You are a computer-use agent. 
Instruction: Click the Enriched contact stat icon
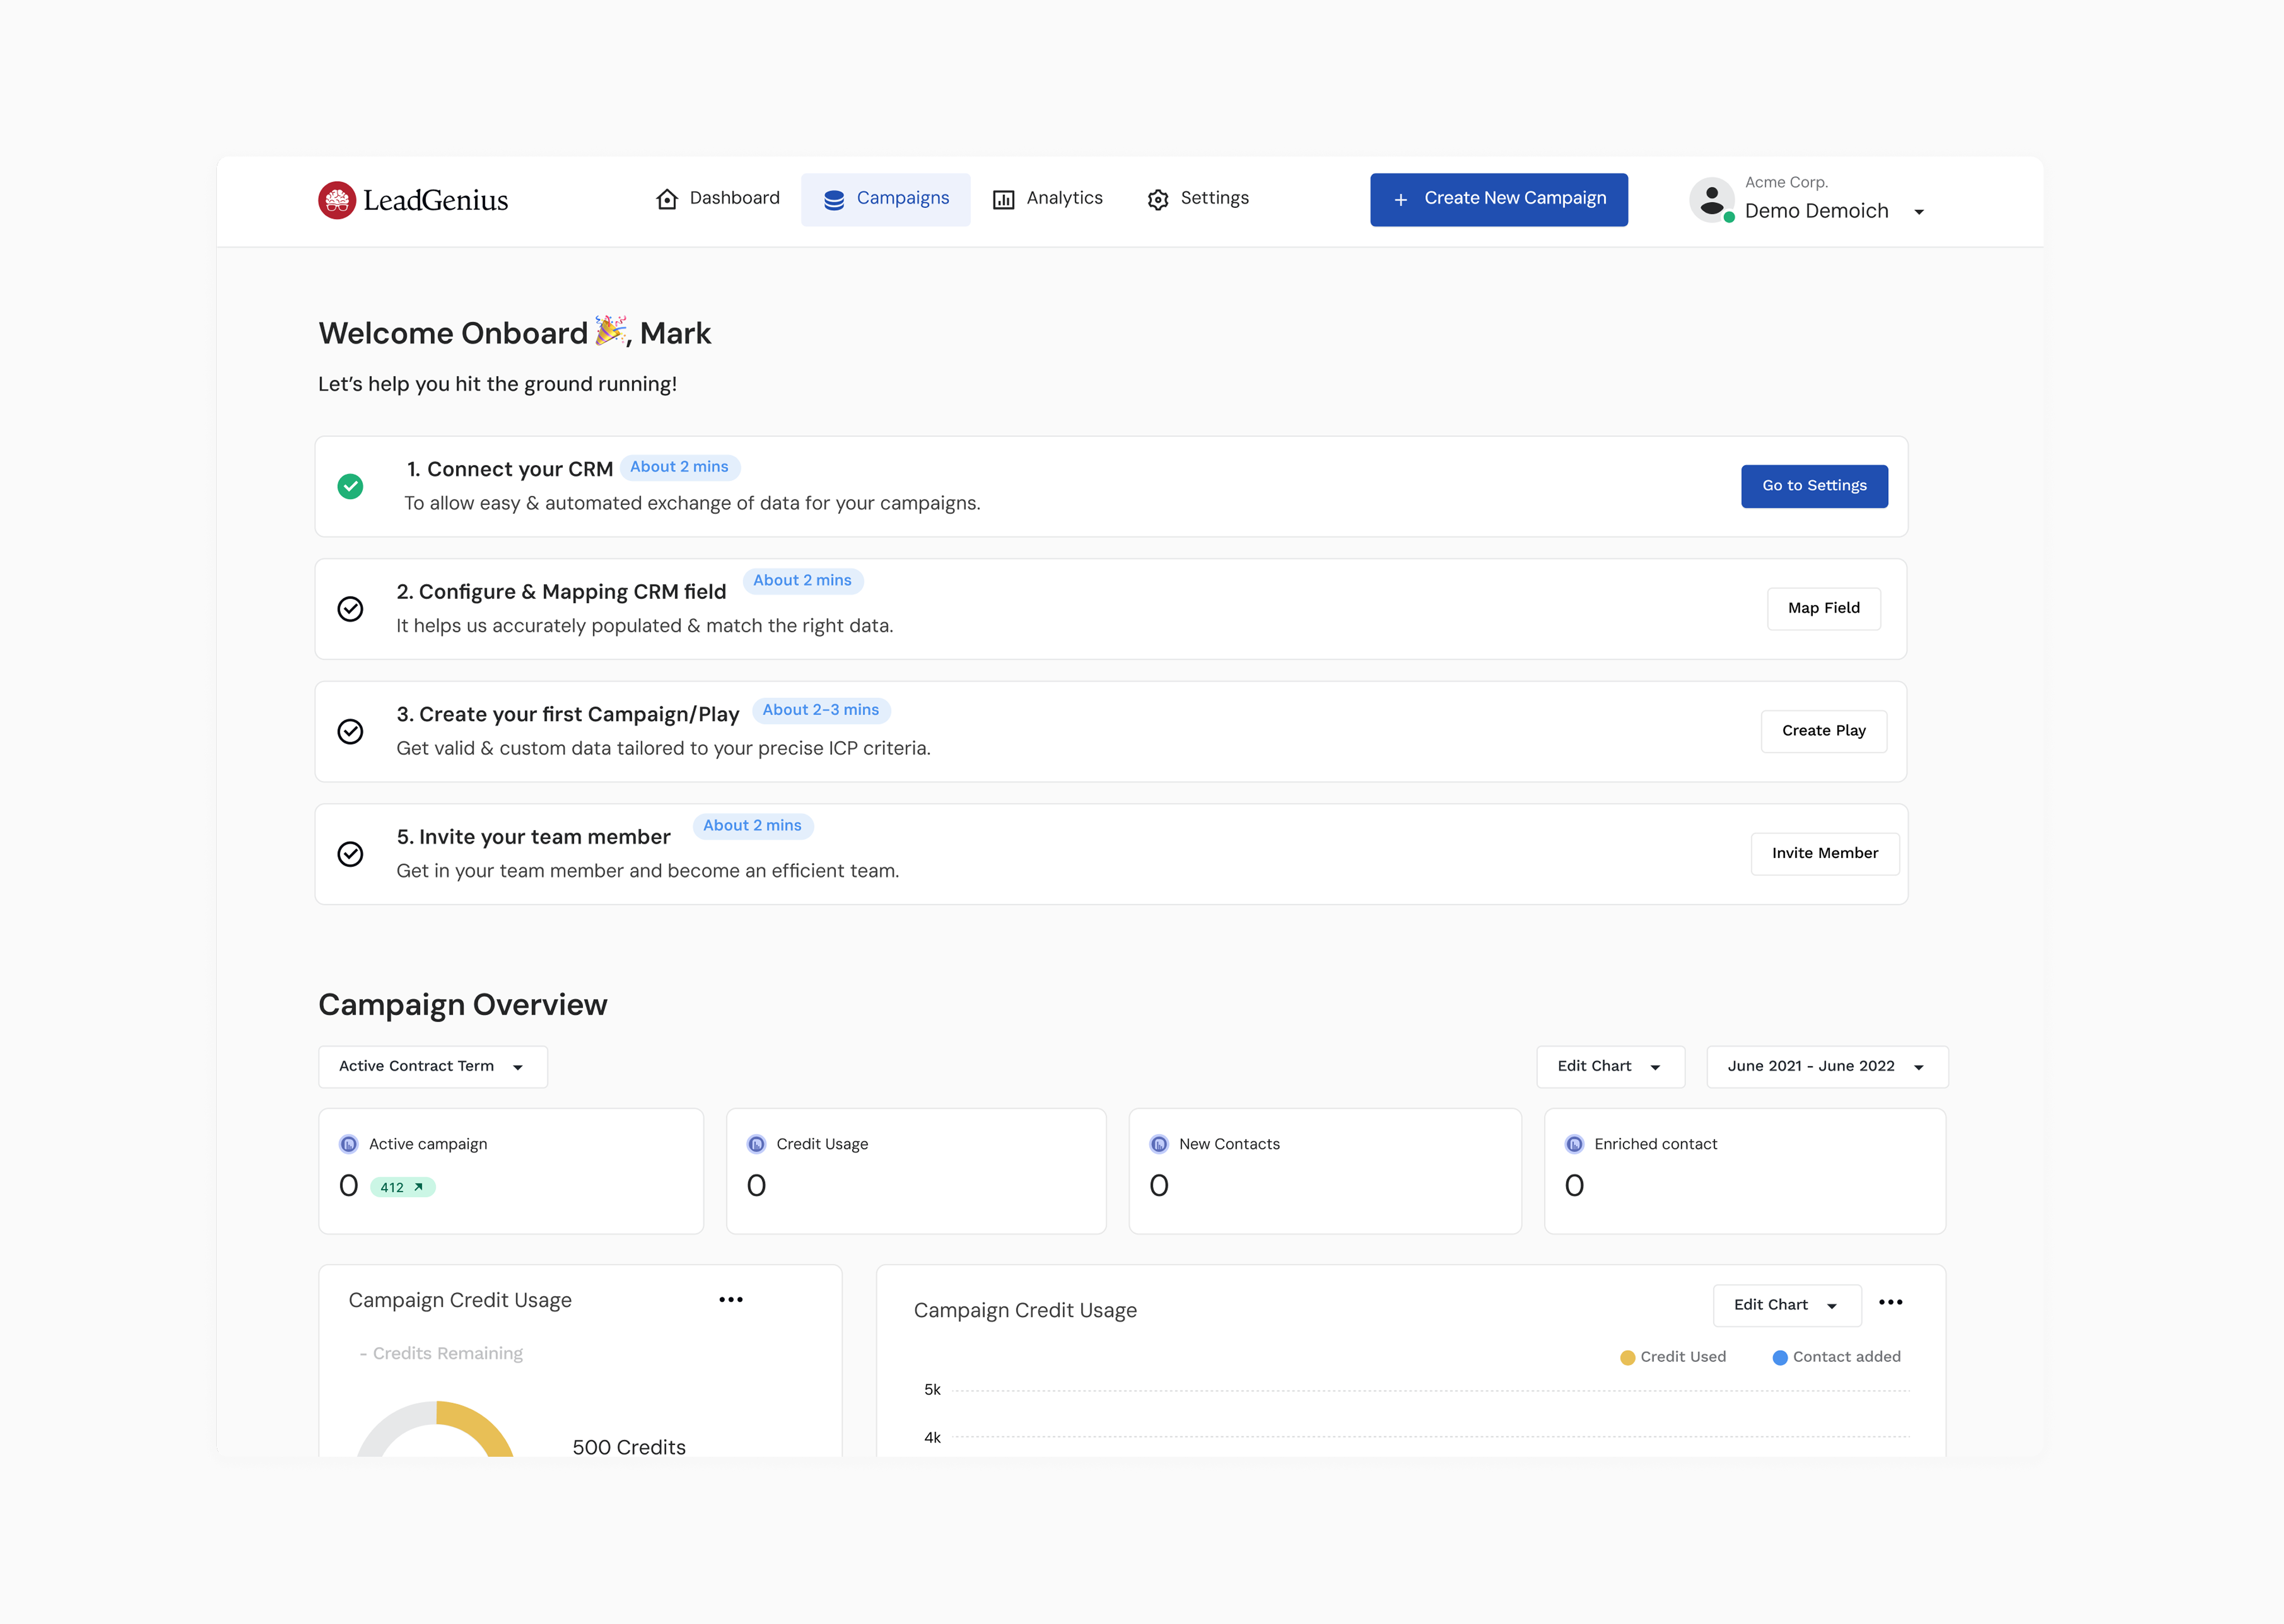point(1574,1144)
